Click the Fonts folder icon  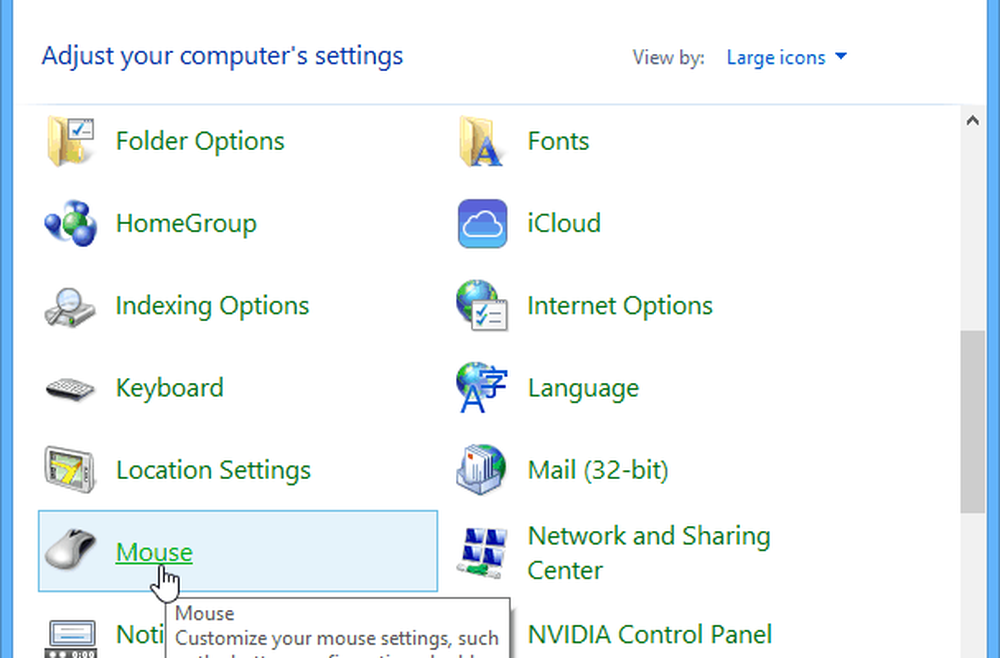point(482,141)
